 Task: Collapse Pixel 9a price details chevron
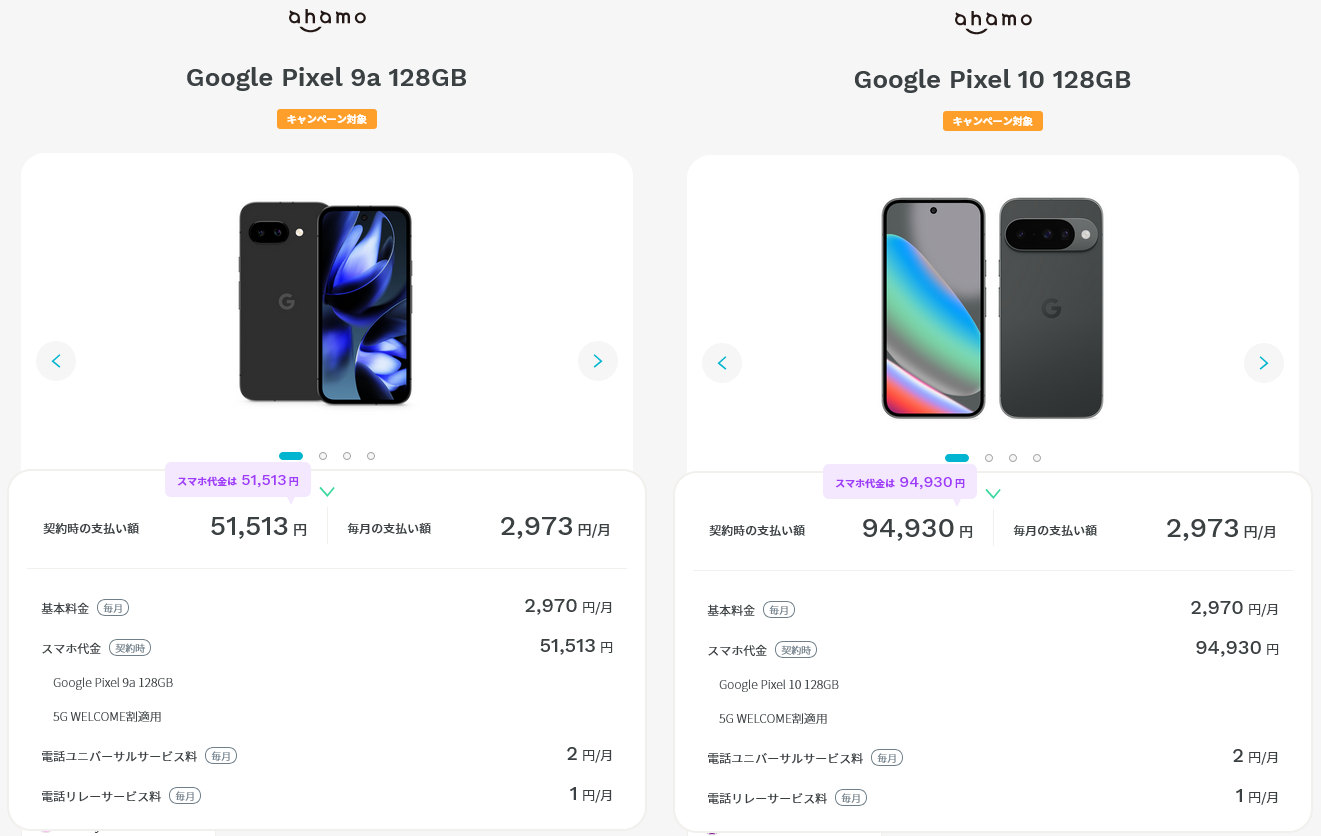tap(327, 491)
